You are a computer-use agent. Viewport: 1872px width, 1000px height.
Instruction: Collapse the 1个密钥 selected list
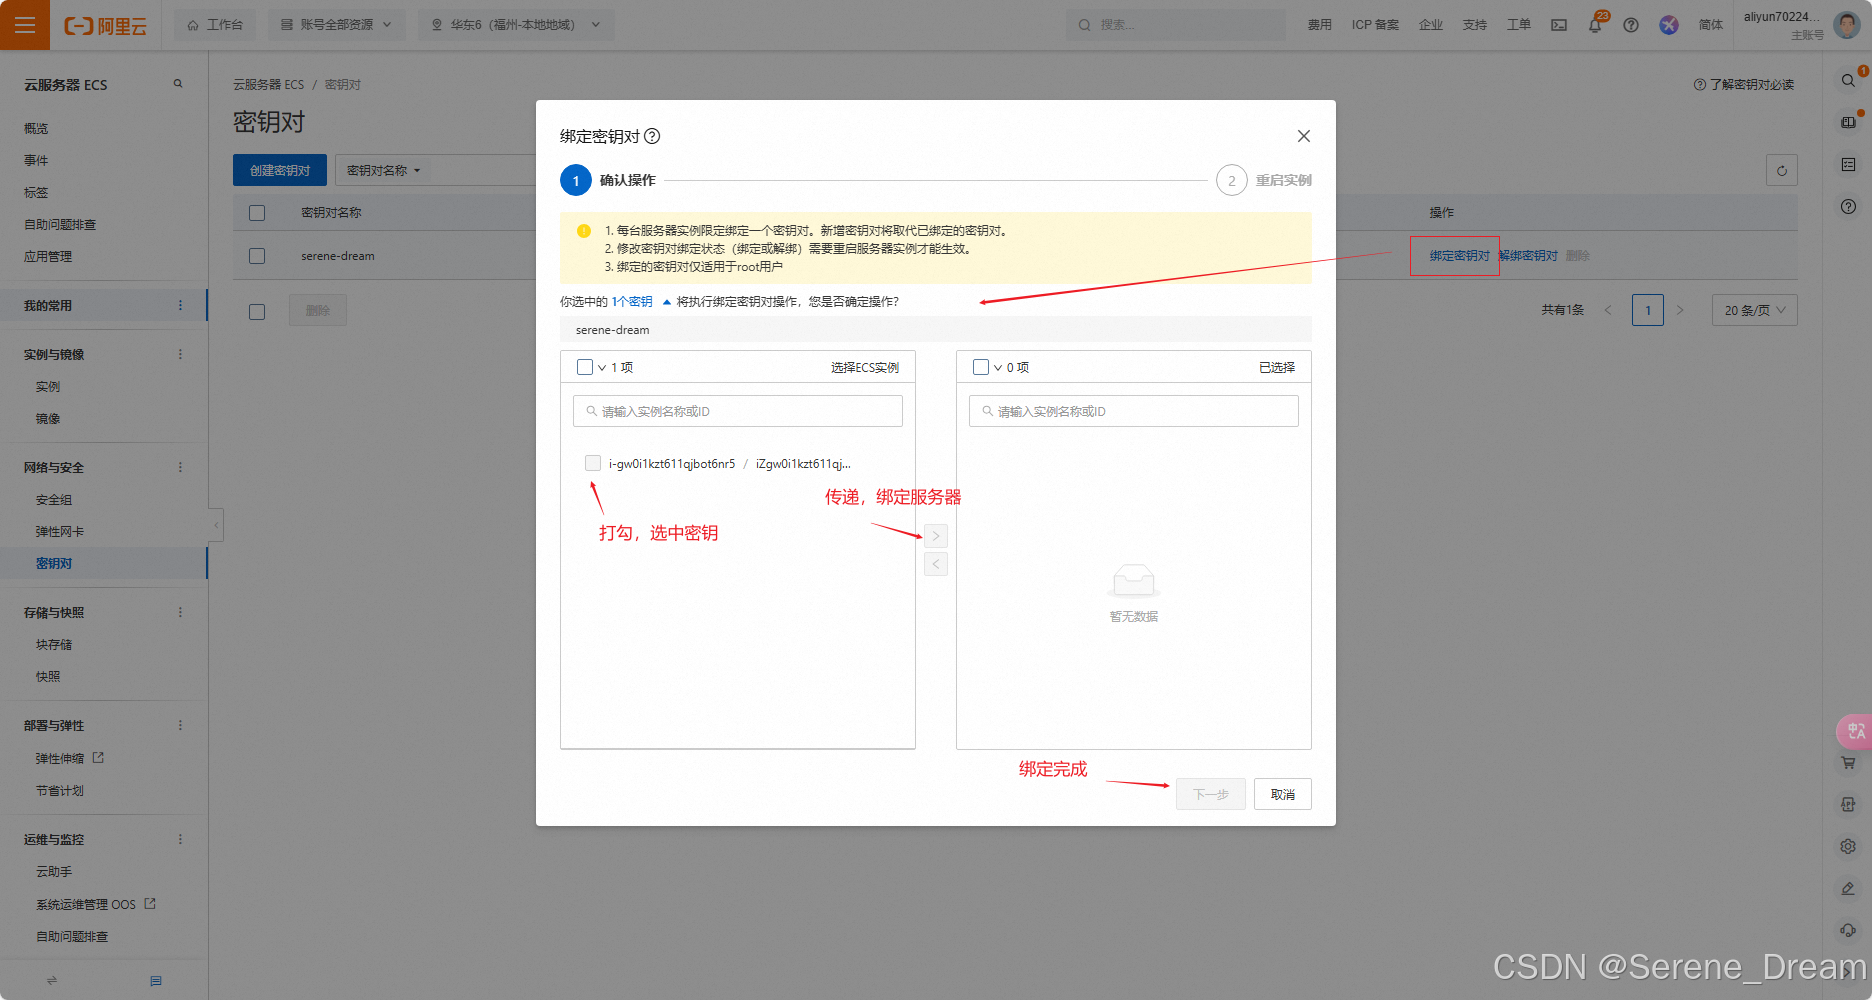coord(667,302)
